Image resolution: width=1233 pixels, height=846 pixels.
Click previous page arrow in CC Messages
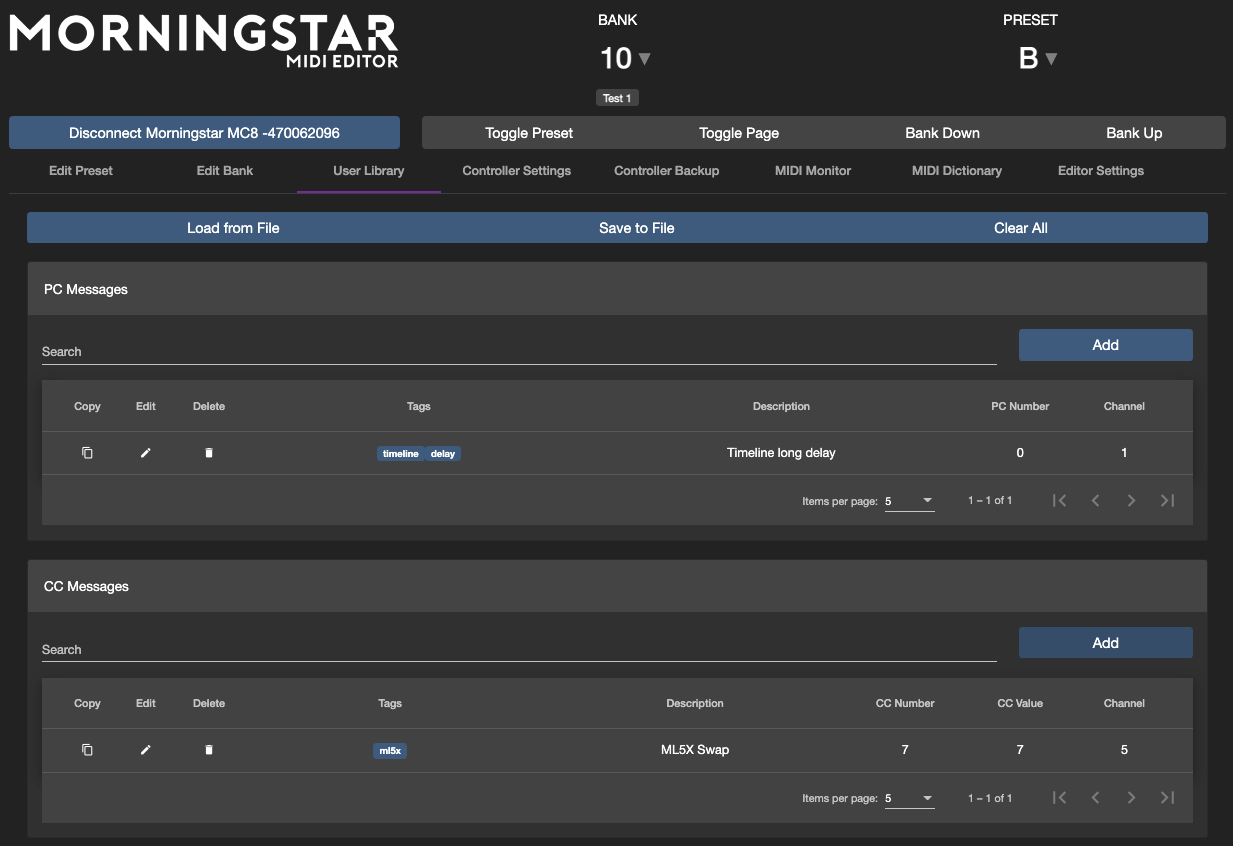(1095, 798)
